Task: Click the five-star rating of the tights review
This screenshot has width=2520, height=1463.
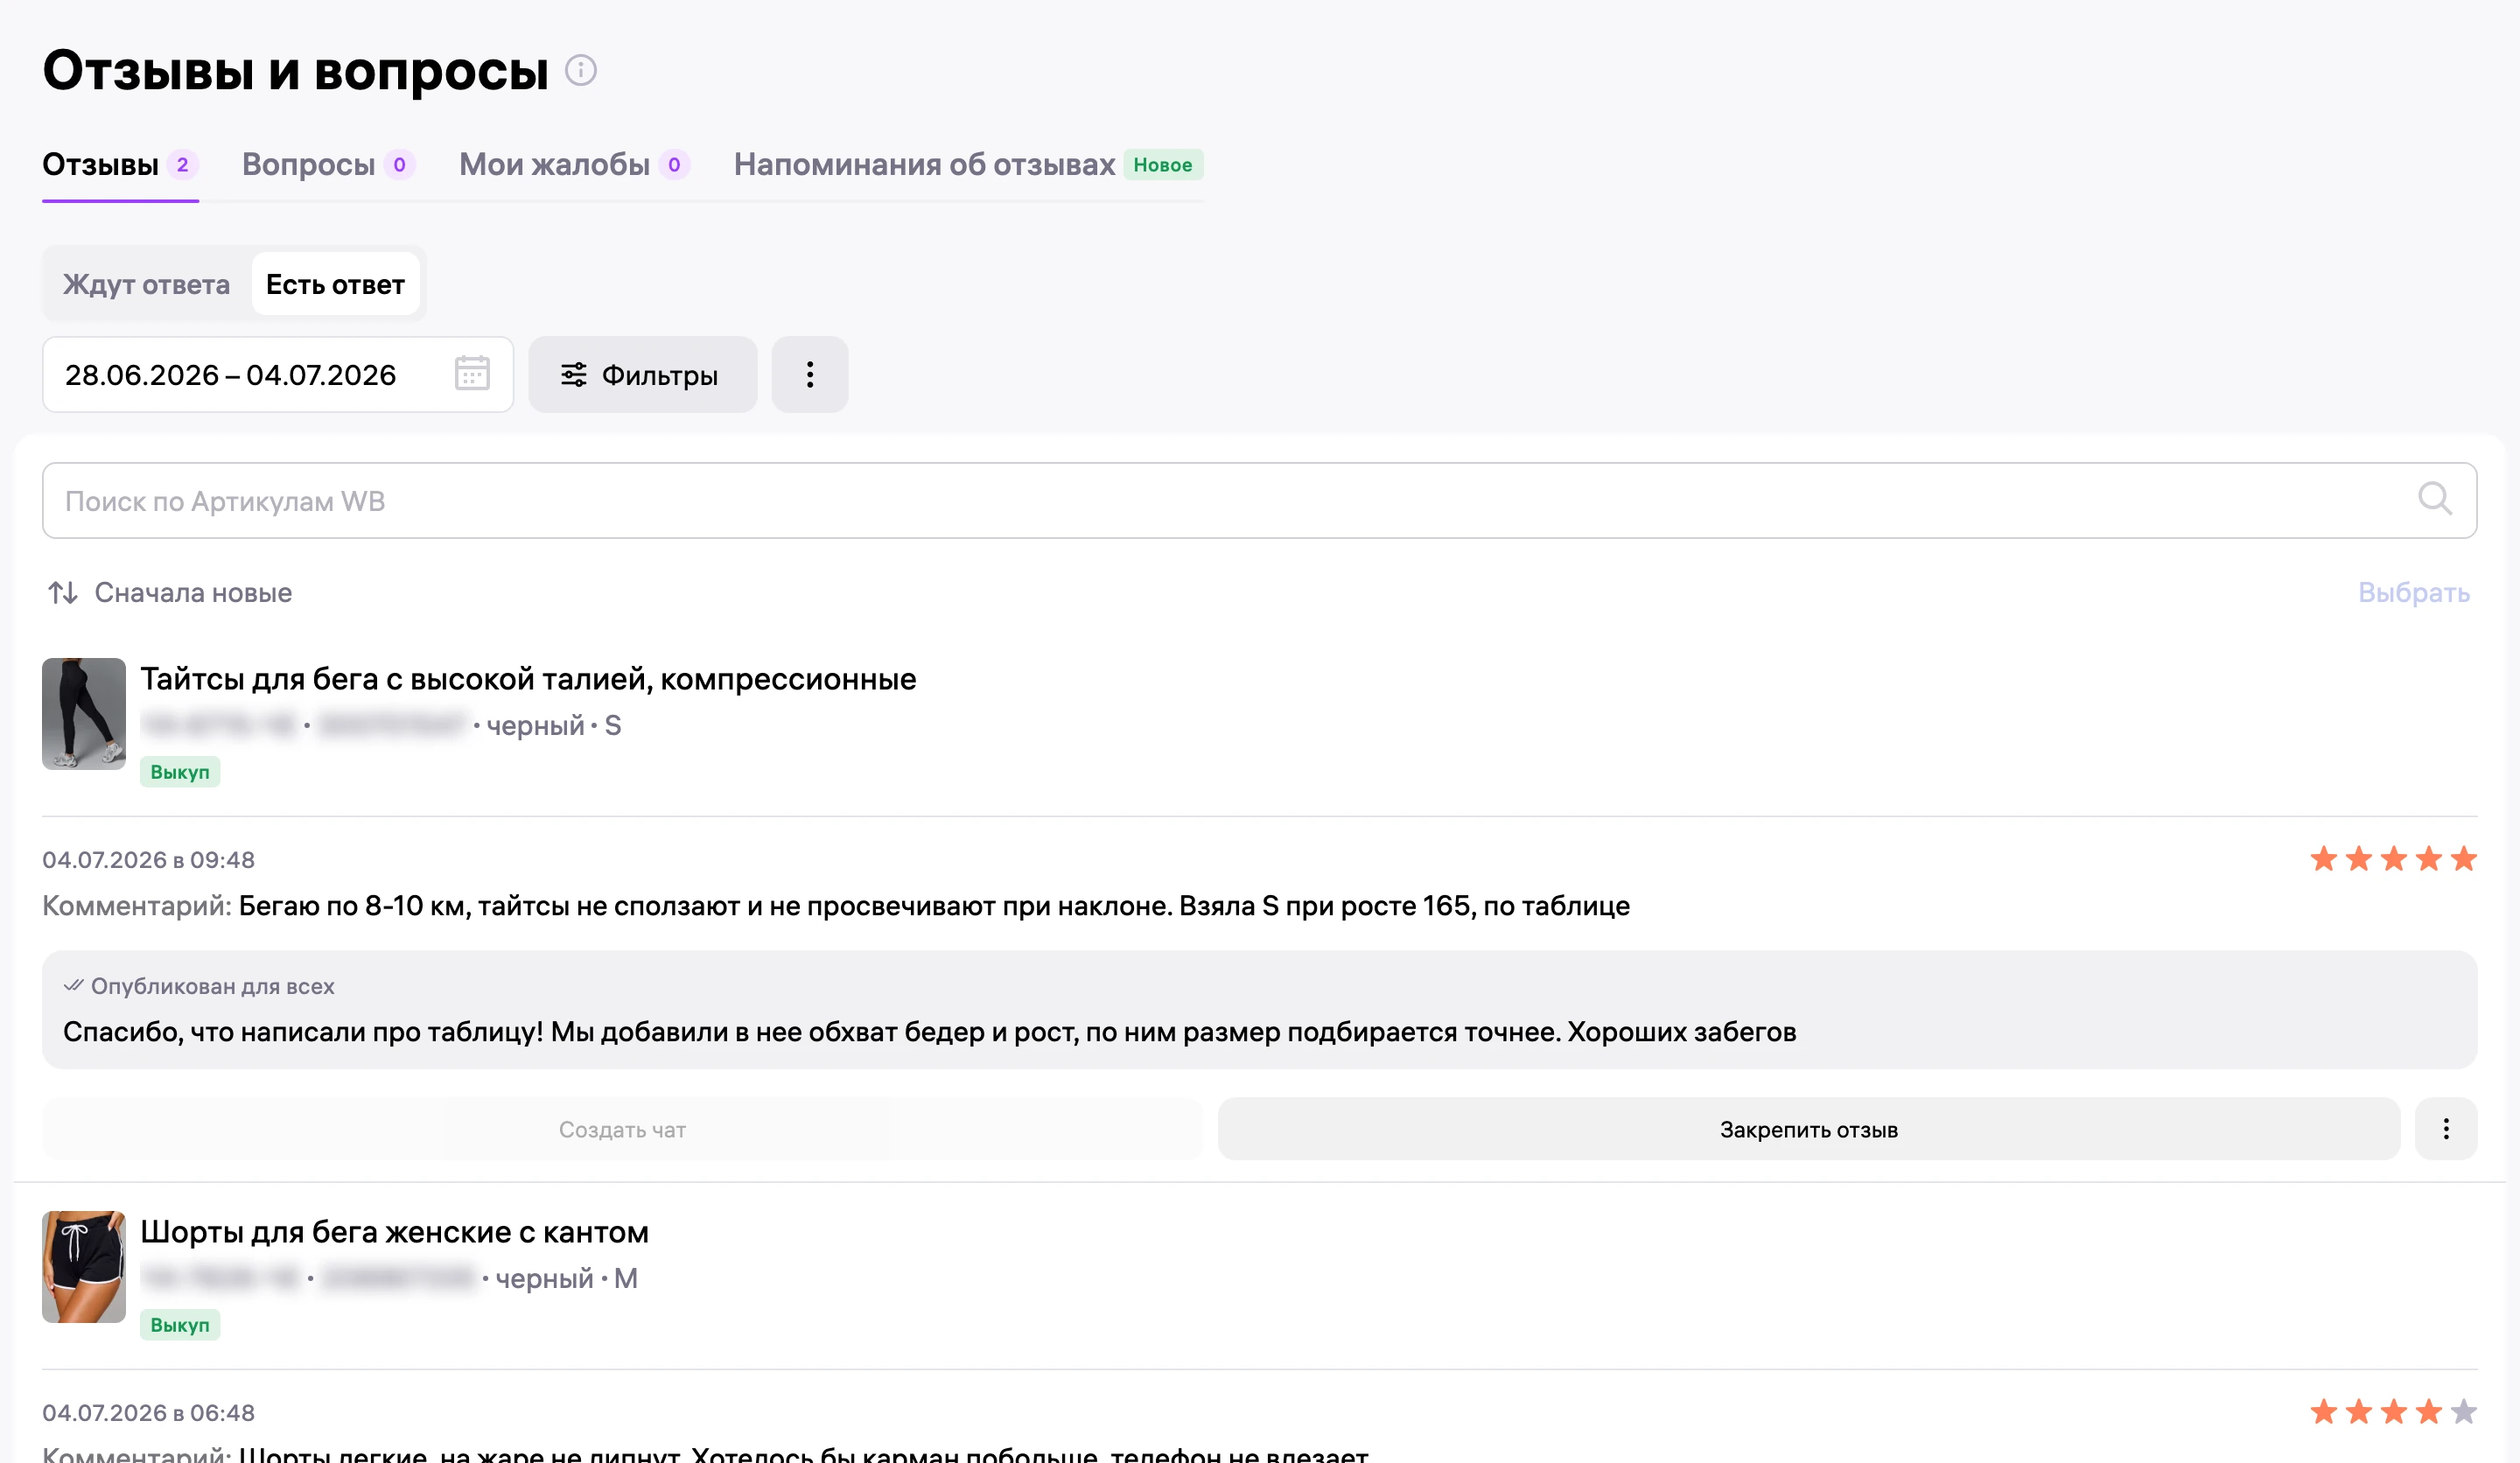Action: coord(2393,859)
